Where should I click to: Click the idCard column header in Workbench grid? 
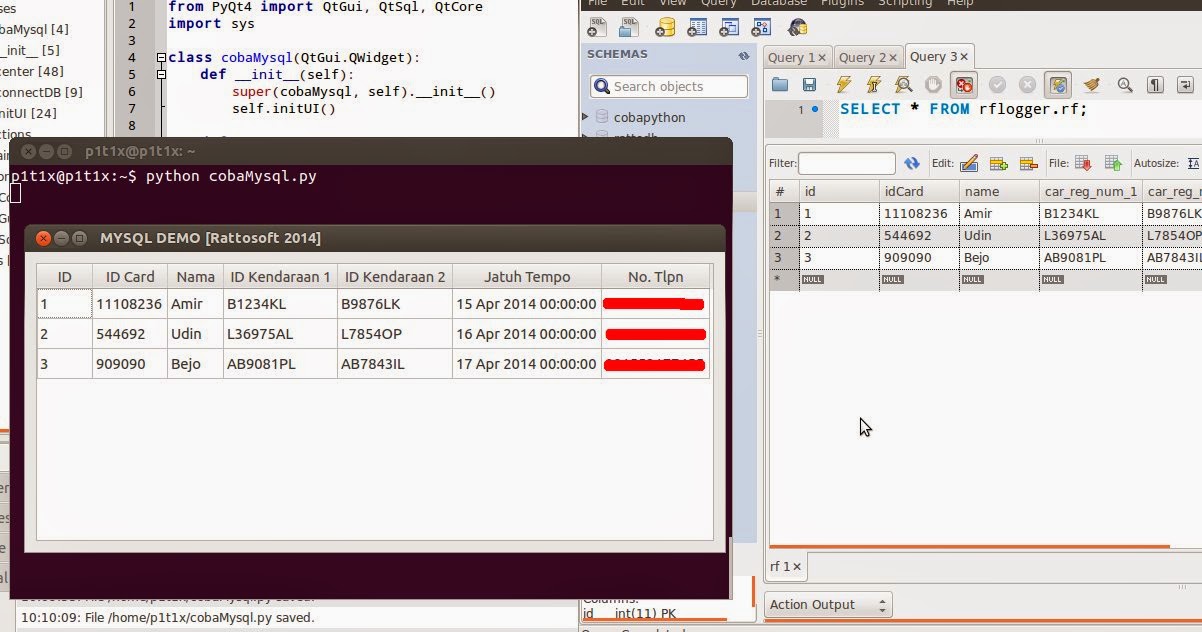pos(918,191)
